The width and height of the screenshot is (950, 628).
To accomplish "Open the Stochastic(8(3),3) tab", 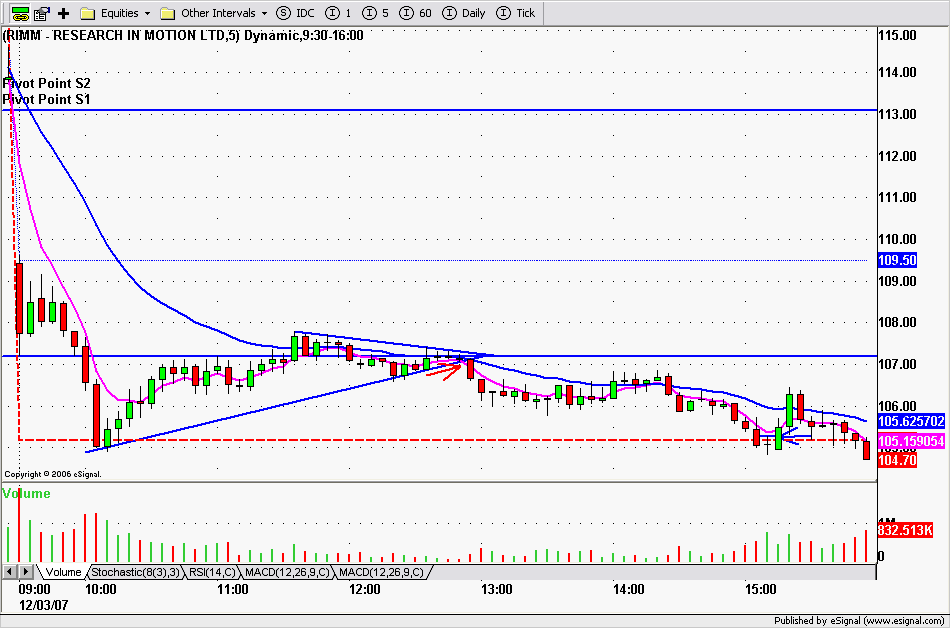I will coord(136,572).
